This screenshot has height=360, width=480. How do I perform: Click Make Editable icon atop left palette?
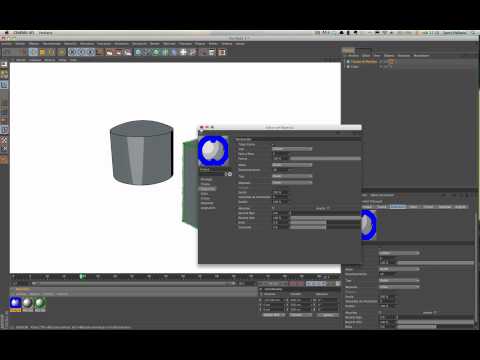tap(4, 65)
